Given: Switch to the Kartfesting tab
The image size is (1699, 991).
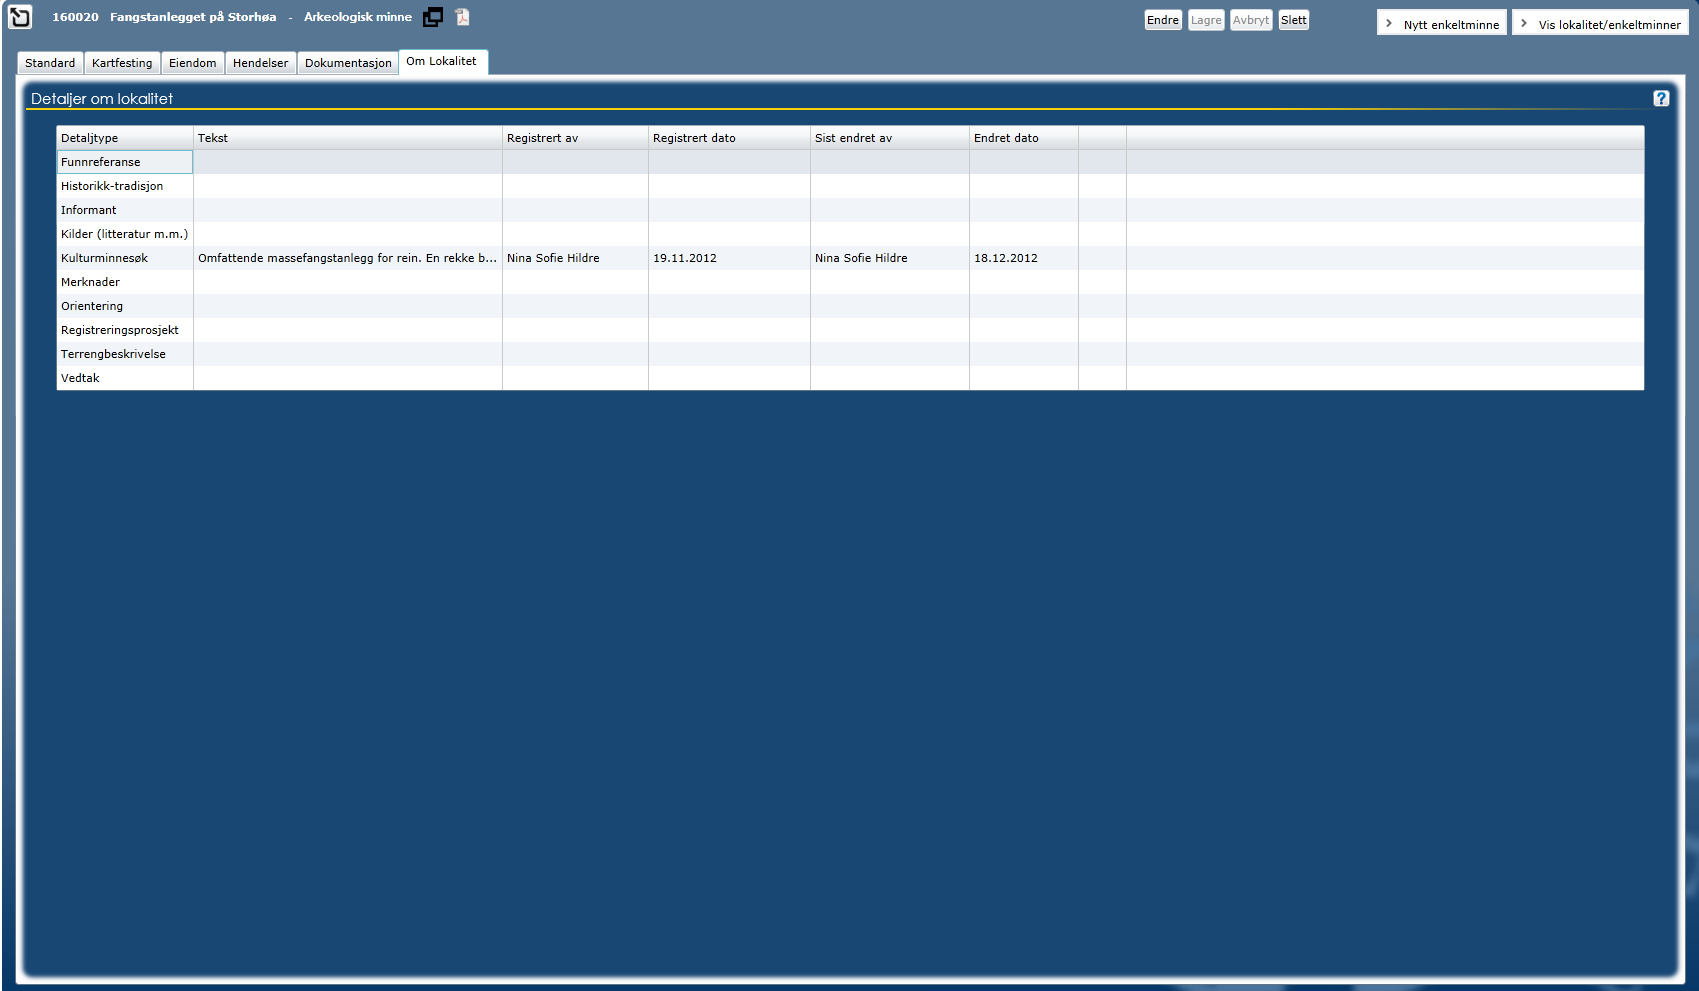Looking at the screenshot, I should point(122,63).
